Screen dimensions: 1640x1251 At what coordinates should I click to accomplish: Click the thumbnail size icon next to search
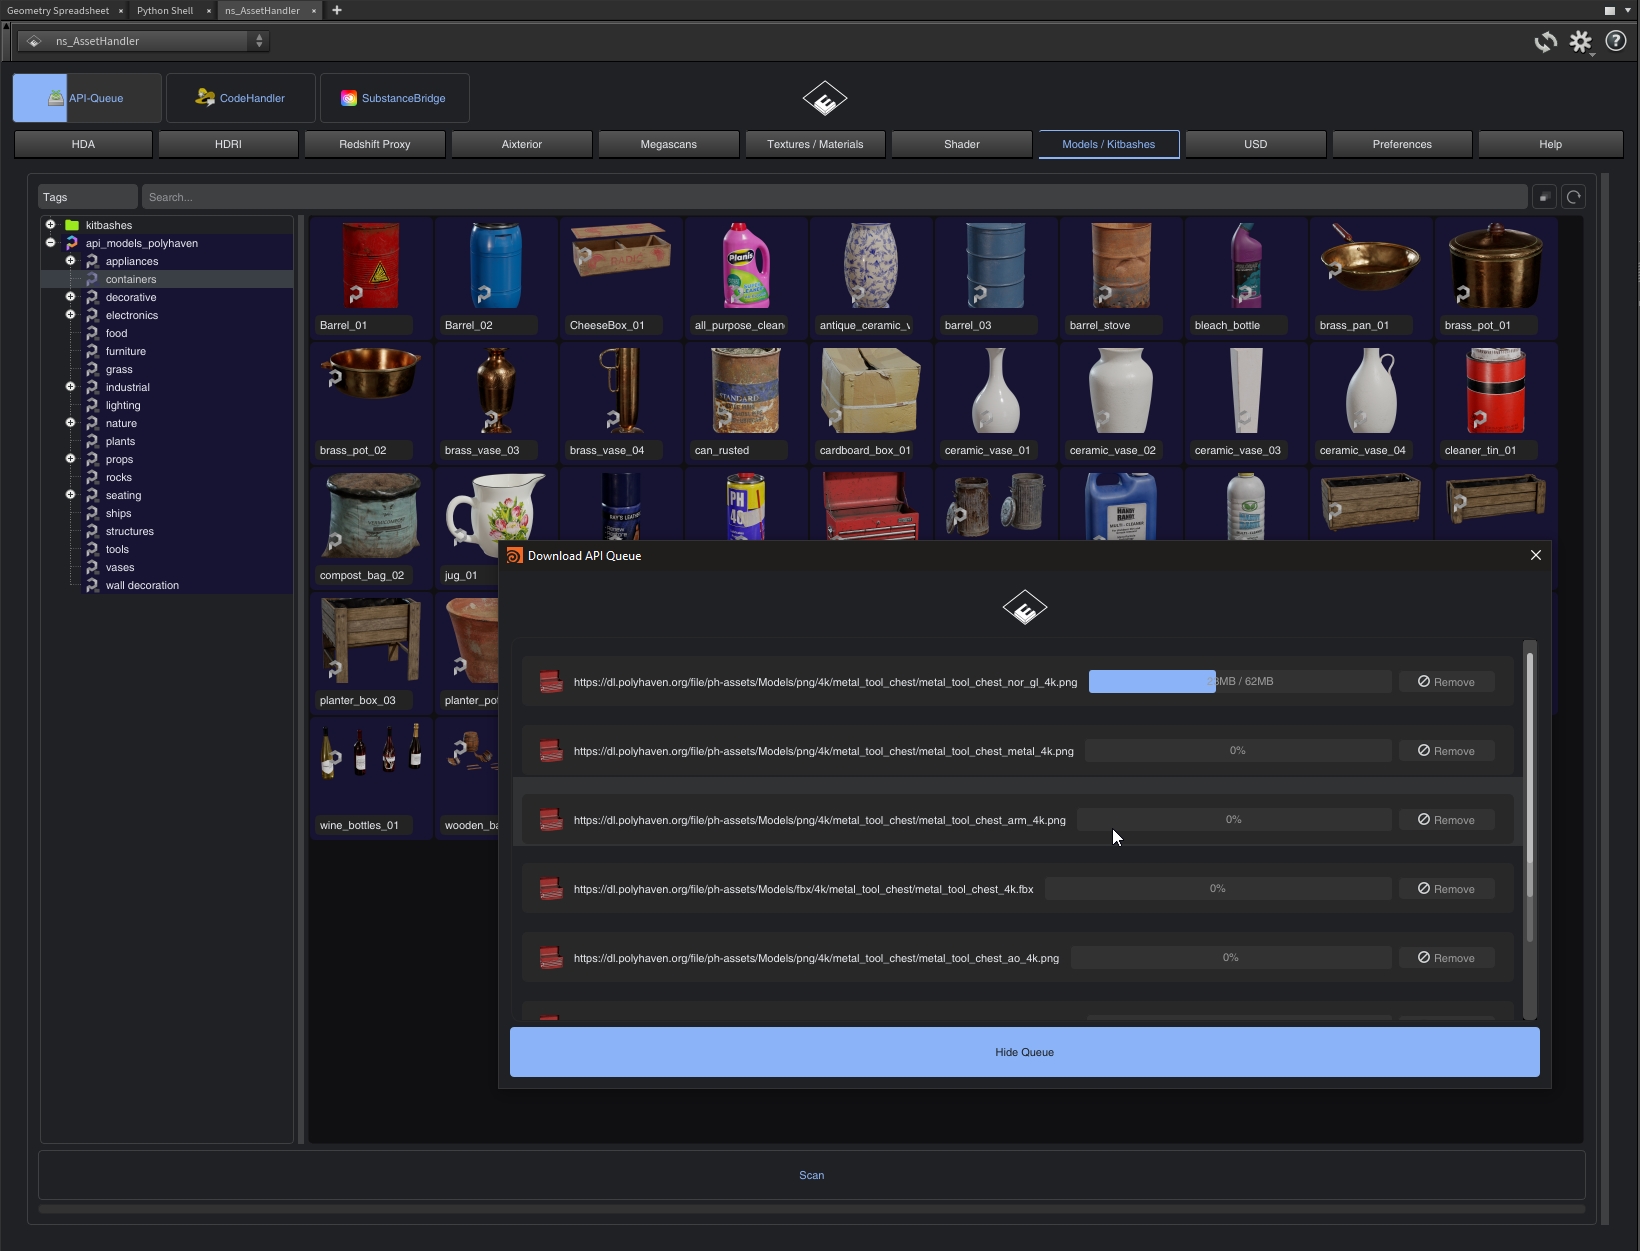pyautogui.click(x=1544, y=197)
